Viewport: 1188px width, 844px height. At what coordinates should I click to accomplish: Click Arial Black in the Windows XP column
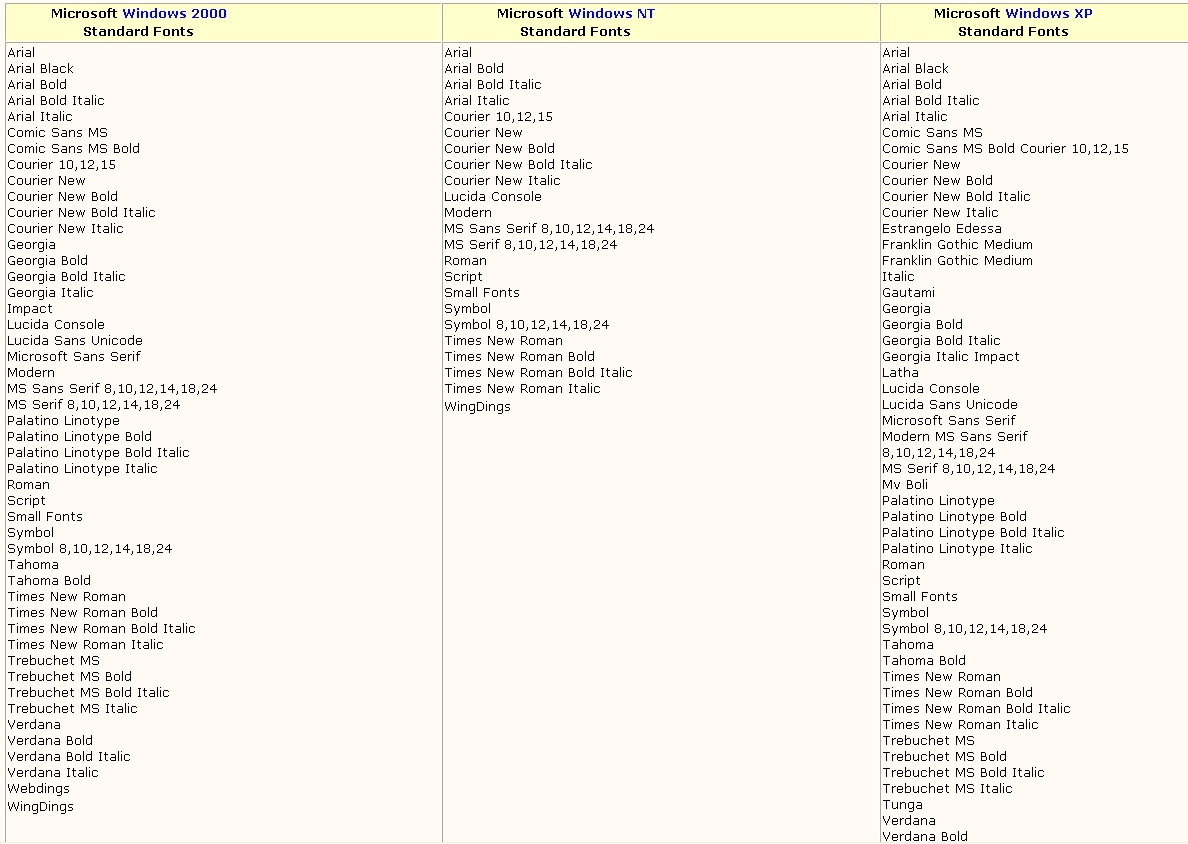[x=915, y=69]
